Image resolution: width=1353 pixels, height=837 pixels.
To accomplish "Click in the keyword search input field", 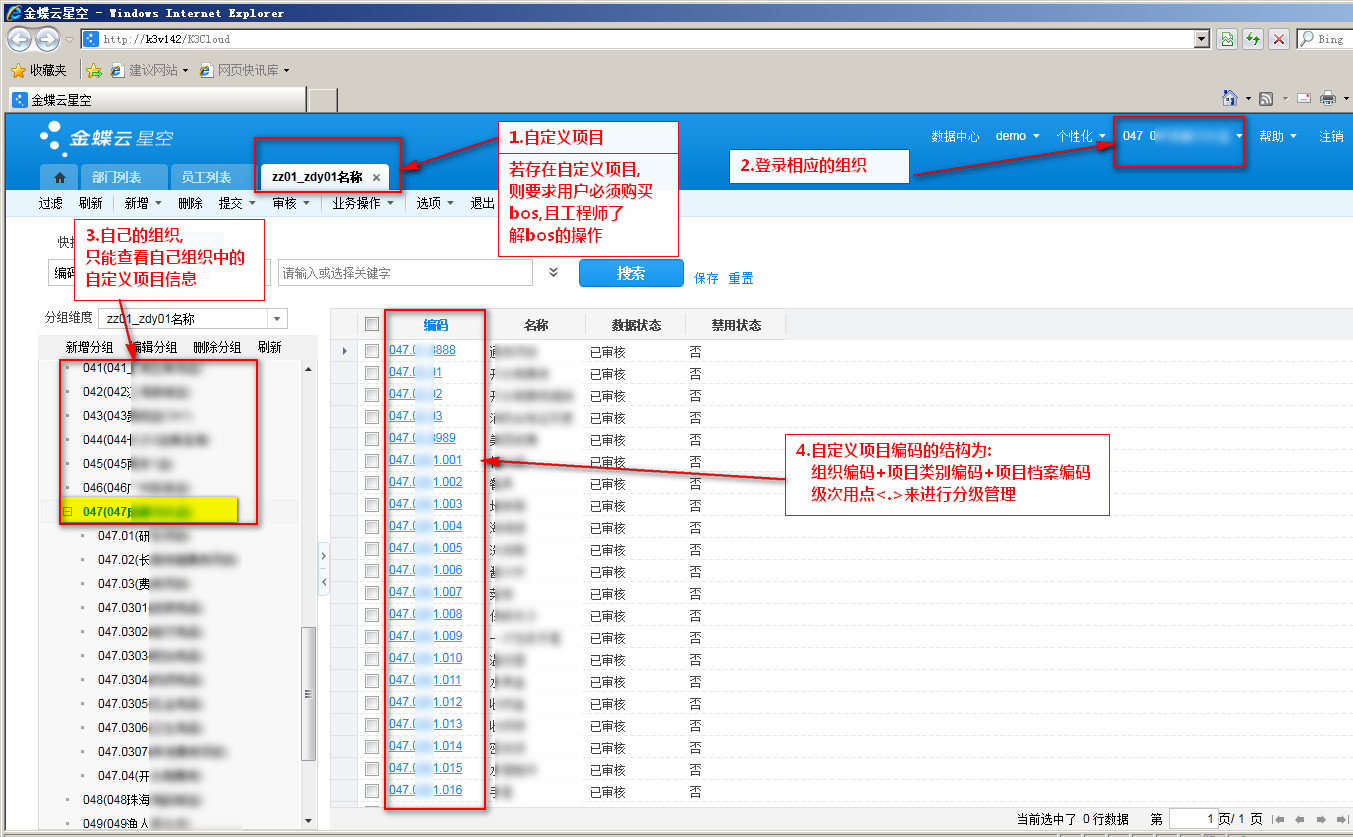I will tap(404, 273).
